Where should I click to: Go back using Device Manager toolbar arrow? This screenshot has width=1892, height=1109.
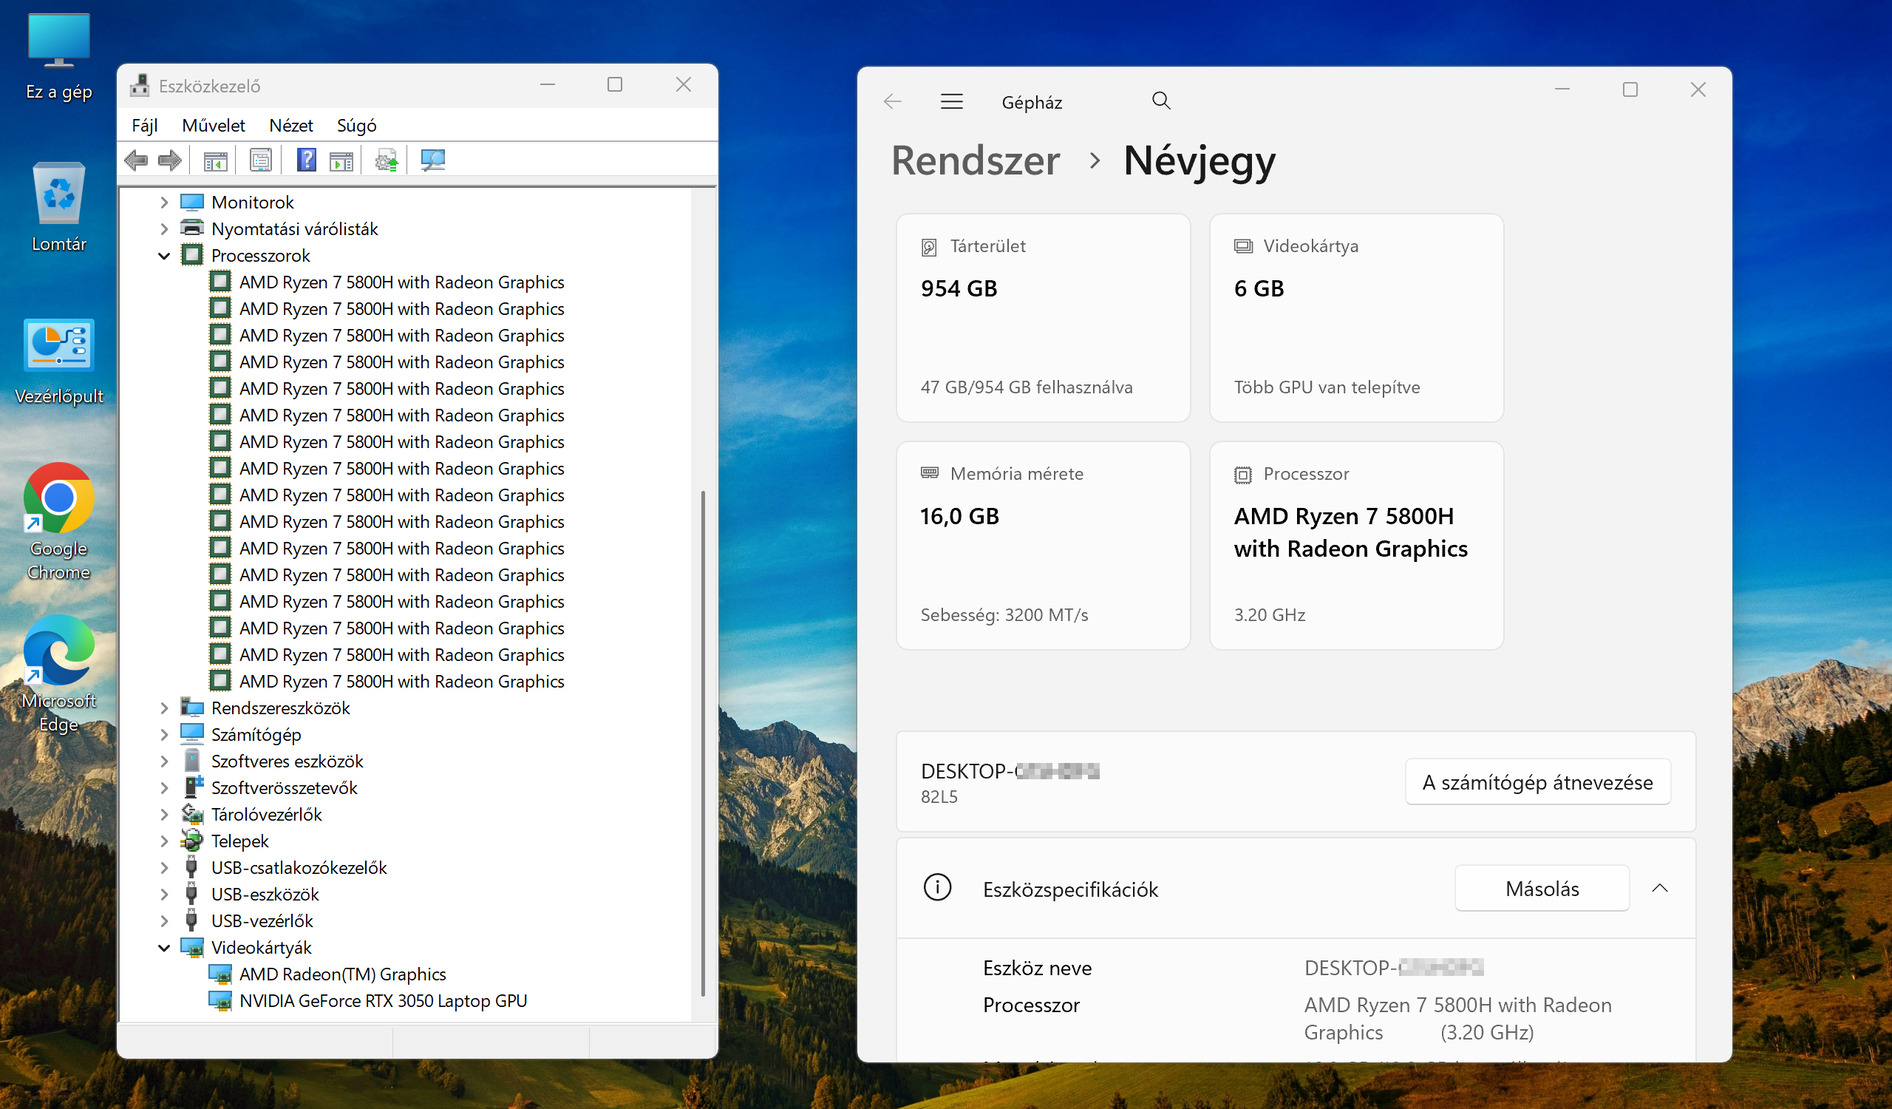pyautogui.click(x=137, y=160)
